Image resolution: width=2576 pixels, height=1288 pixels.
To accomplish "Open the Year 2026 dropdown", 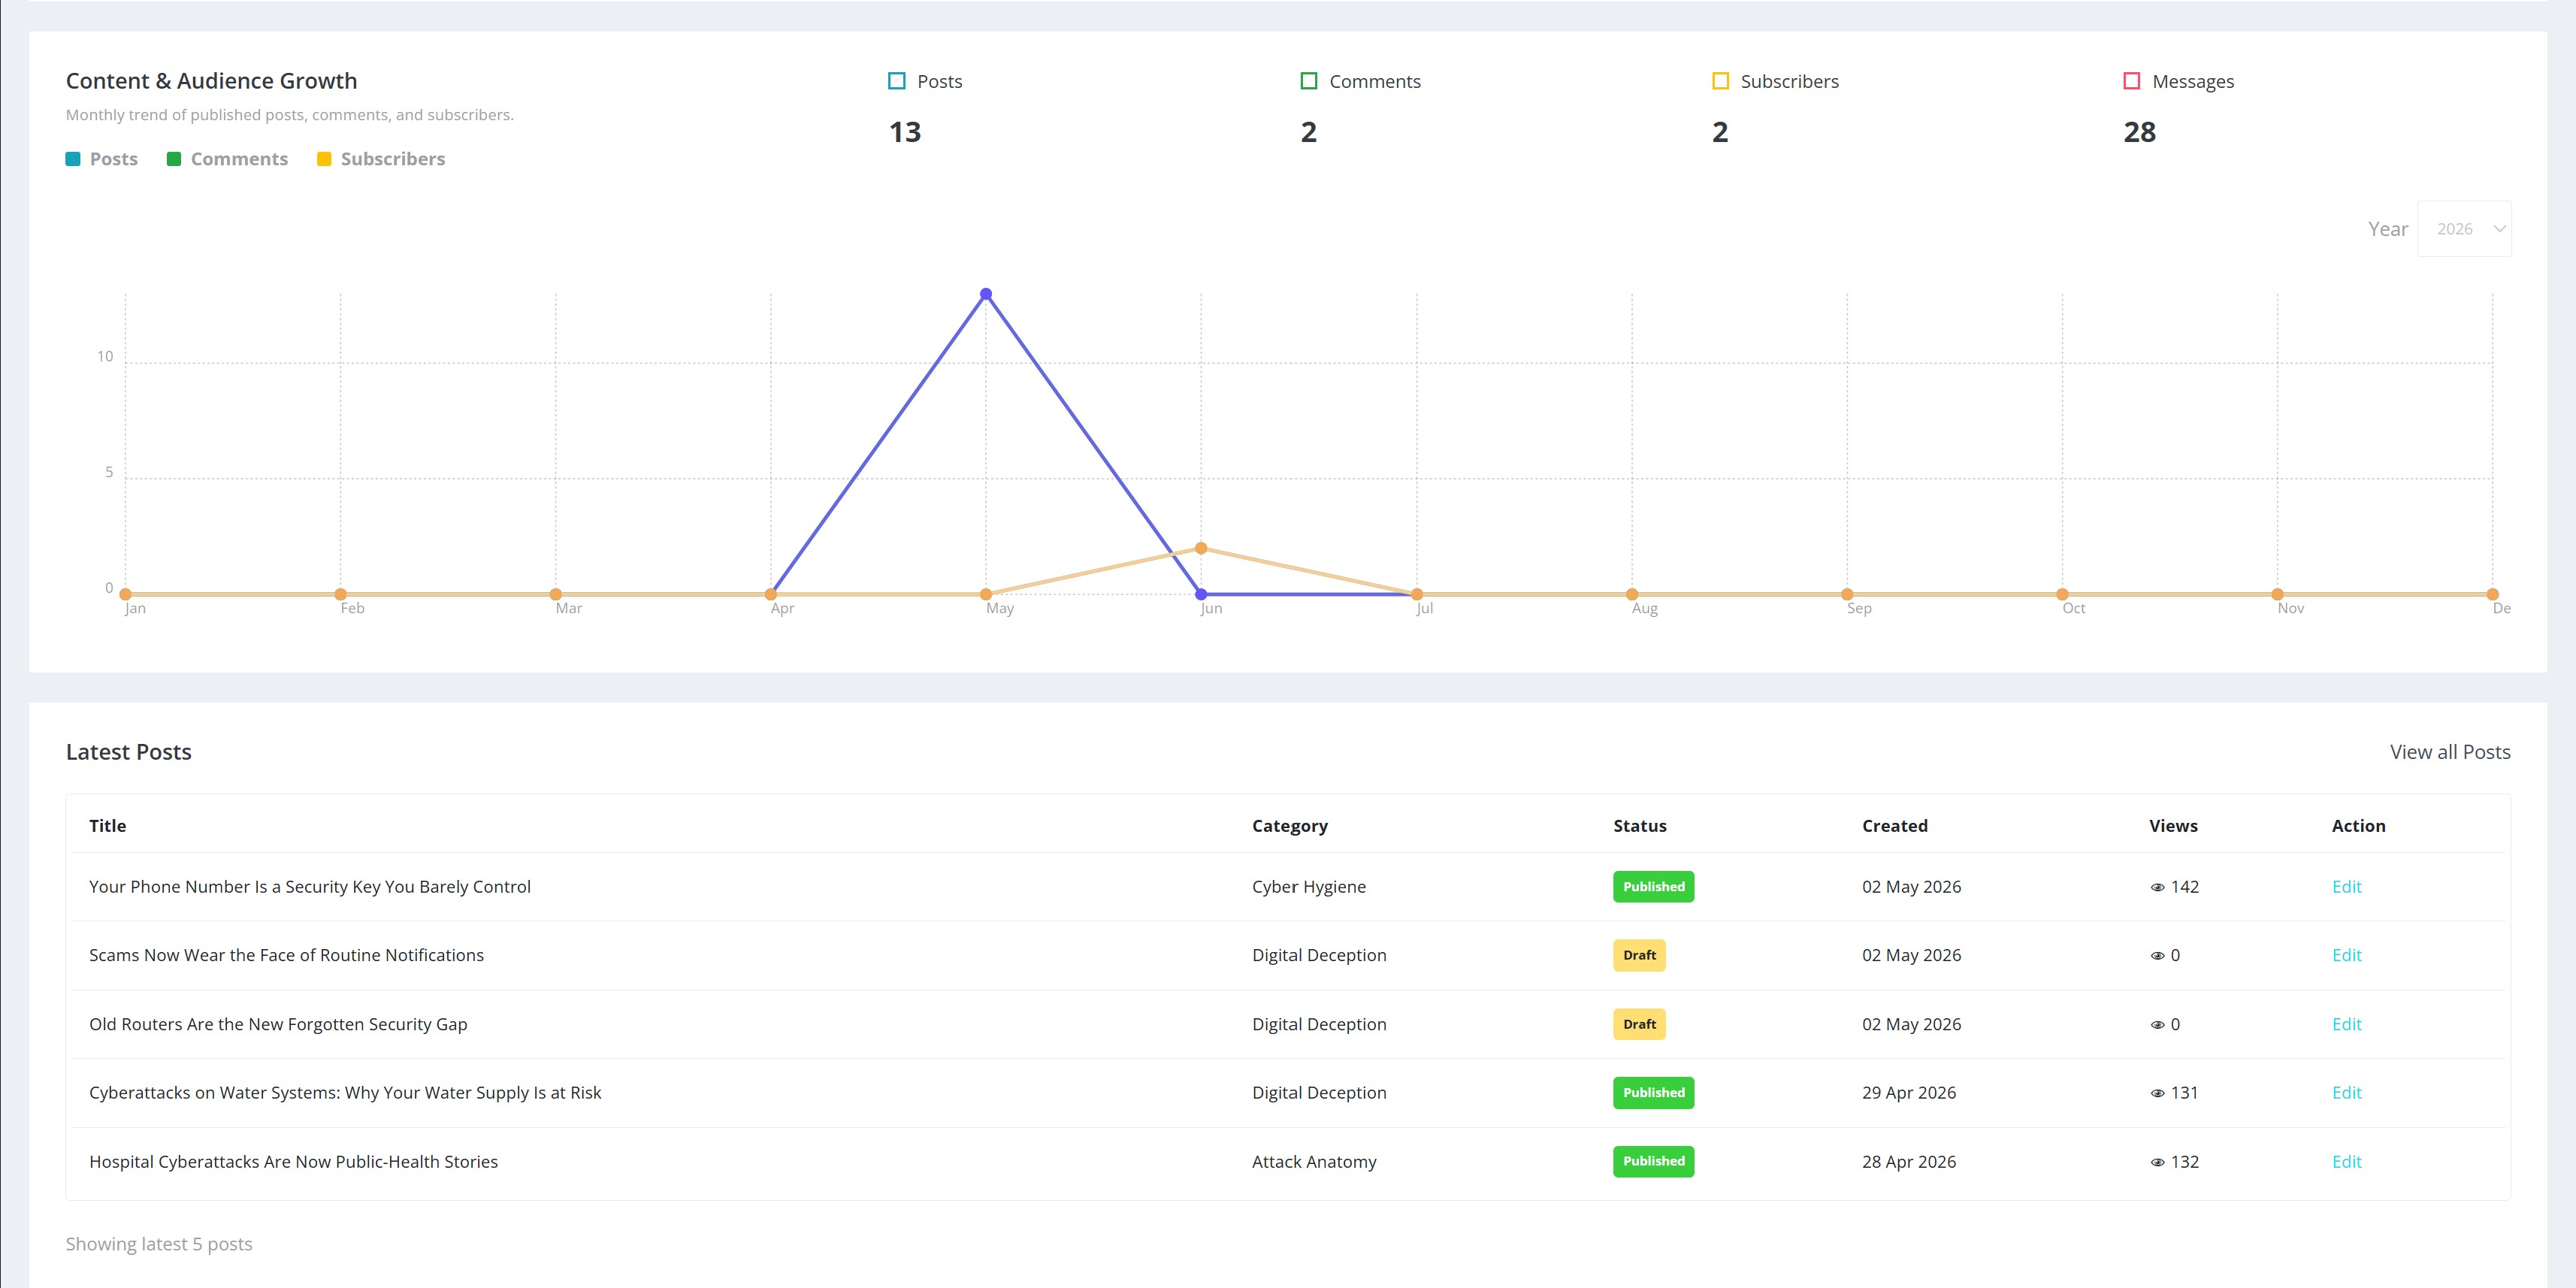I will [2464, 229].
